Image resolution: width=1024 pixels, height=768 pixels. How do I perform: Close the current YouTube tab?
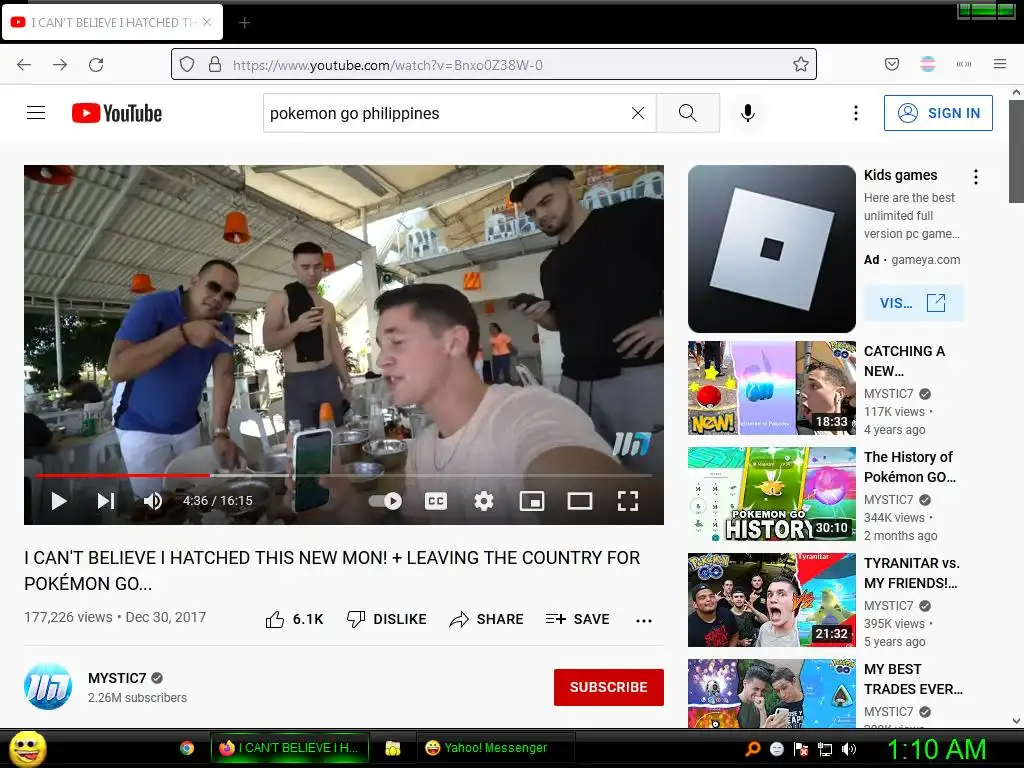(207, 22)
